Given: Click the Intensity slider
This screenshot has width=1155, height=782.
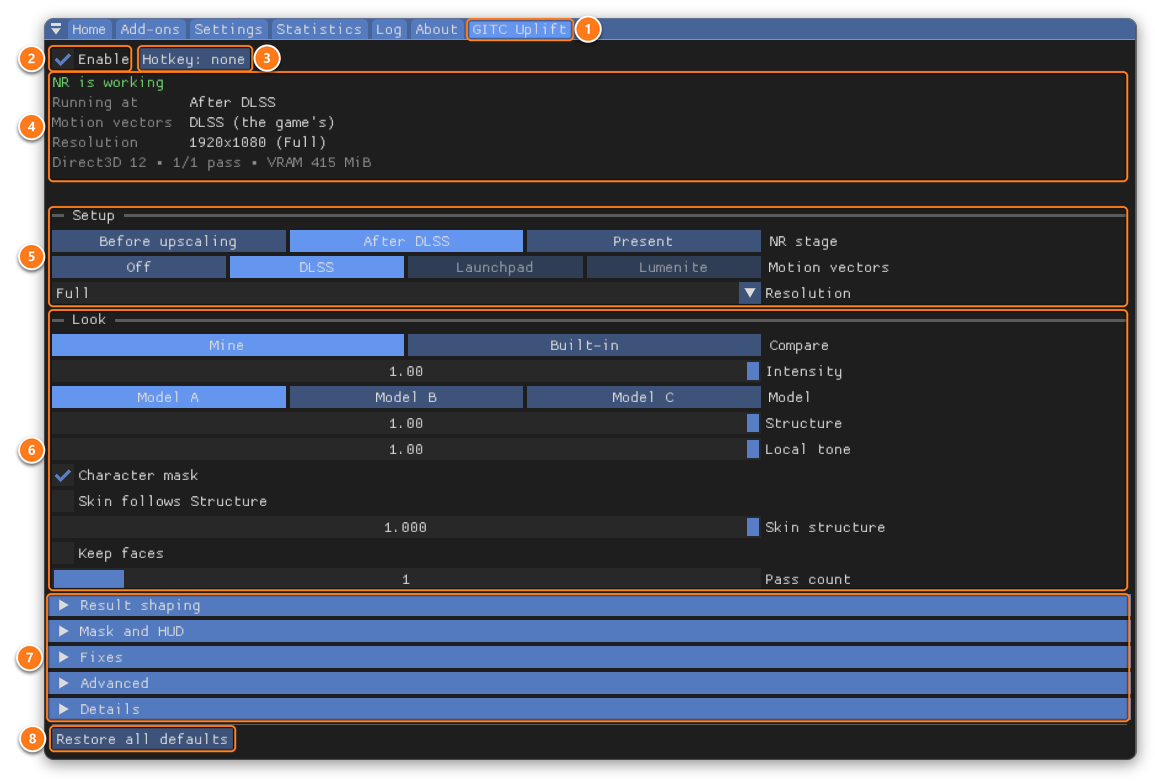Looking at the screenshot, I should 406,371.
